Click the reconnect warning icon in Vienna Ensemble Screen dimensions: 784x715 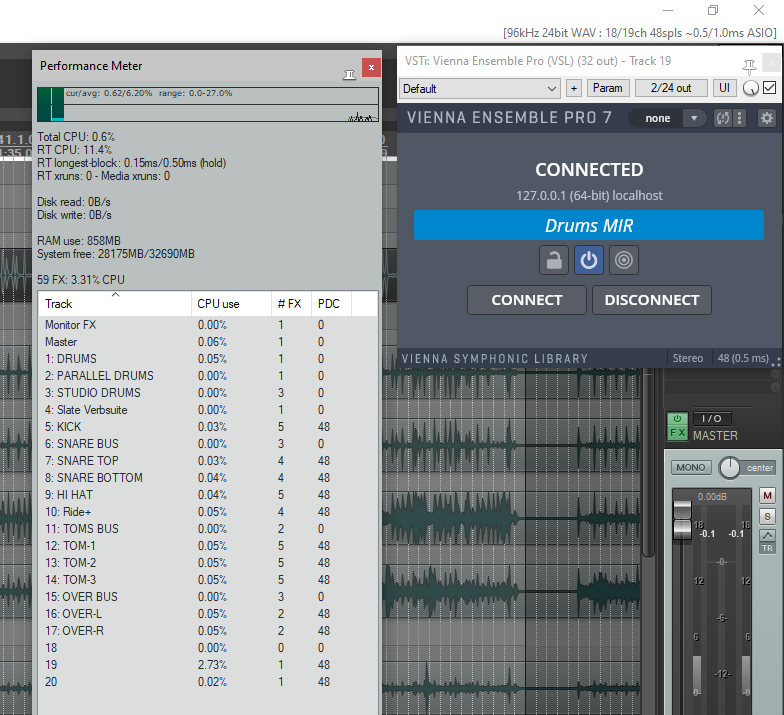click(x=722, y=118)
